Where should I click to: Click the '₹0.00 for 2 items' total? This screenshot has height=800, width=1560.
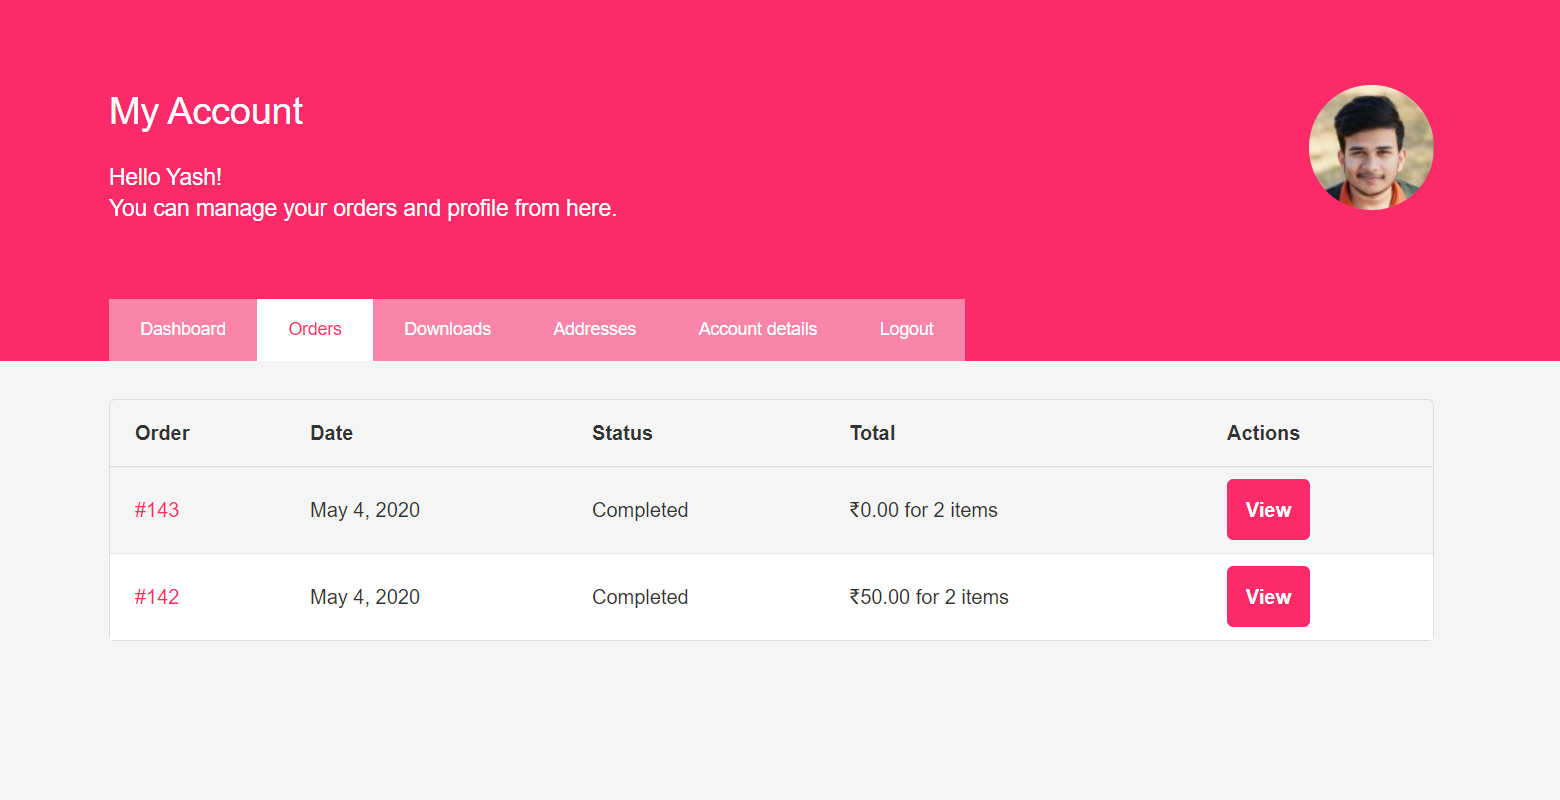coord(924,510)
